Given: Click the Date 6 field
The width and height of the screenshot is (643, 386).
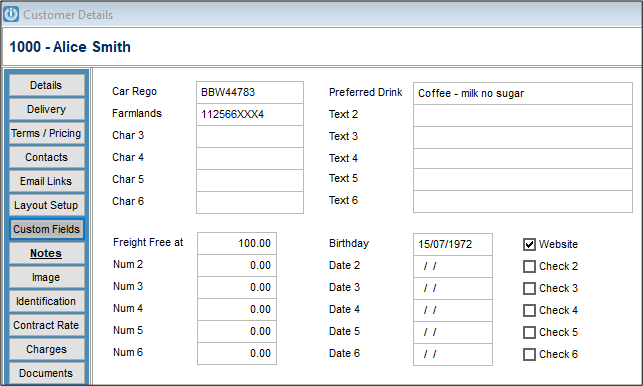Looking at the screenshot, I should 453,354.
